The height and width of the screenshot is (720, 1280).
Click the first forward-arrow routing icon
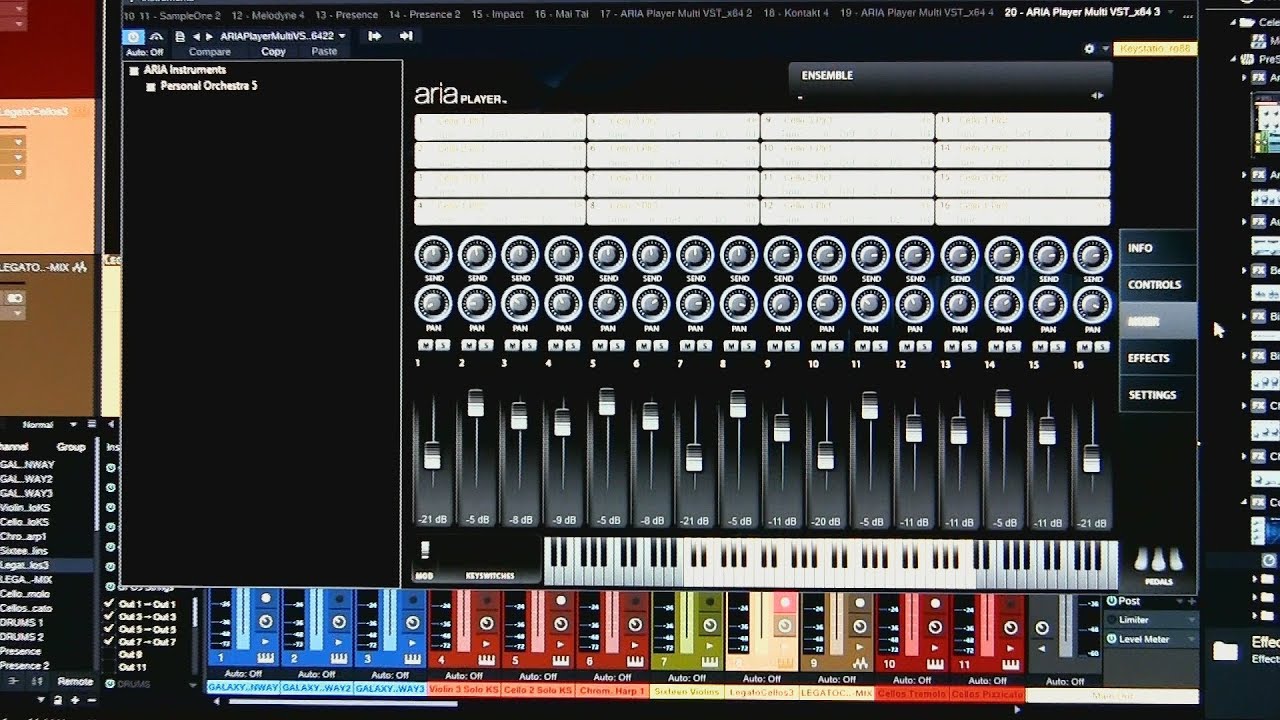pos(375,36)
